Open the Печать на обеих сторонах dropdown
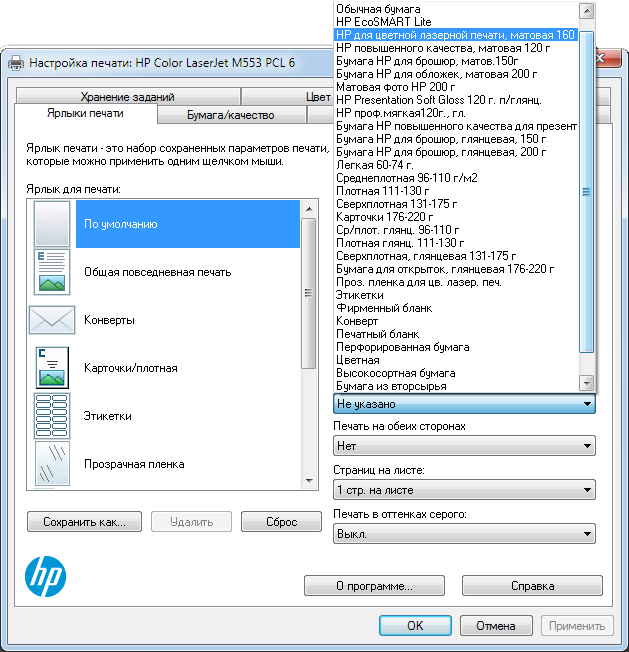This screenshot has width=629, height=652. point(464,446)
